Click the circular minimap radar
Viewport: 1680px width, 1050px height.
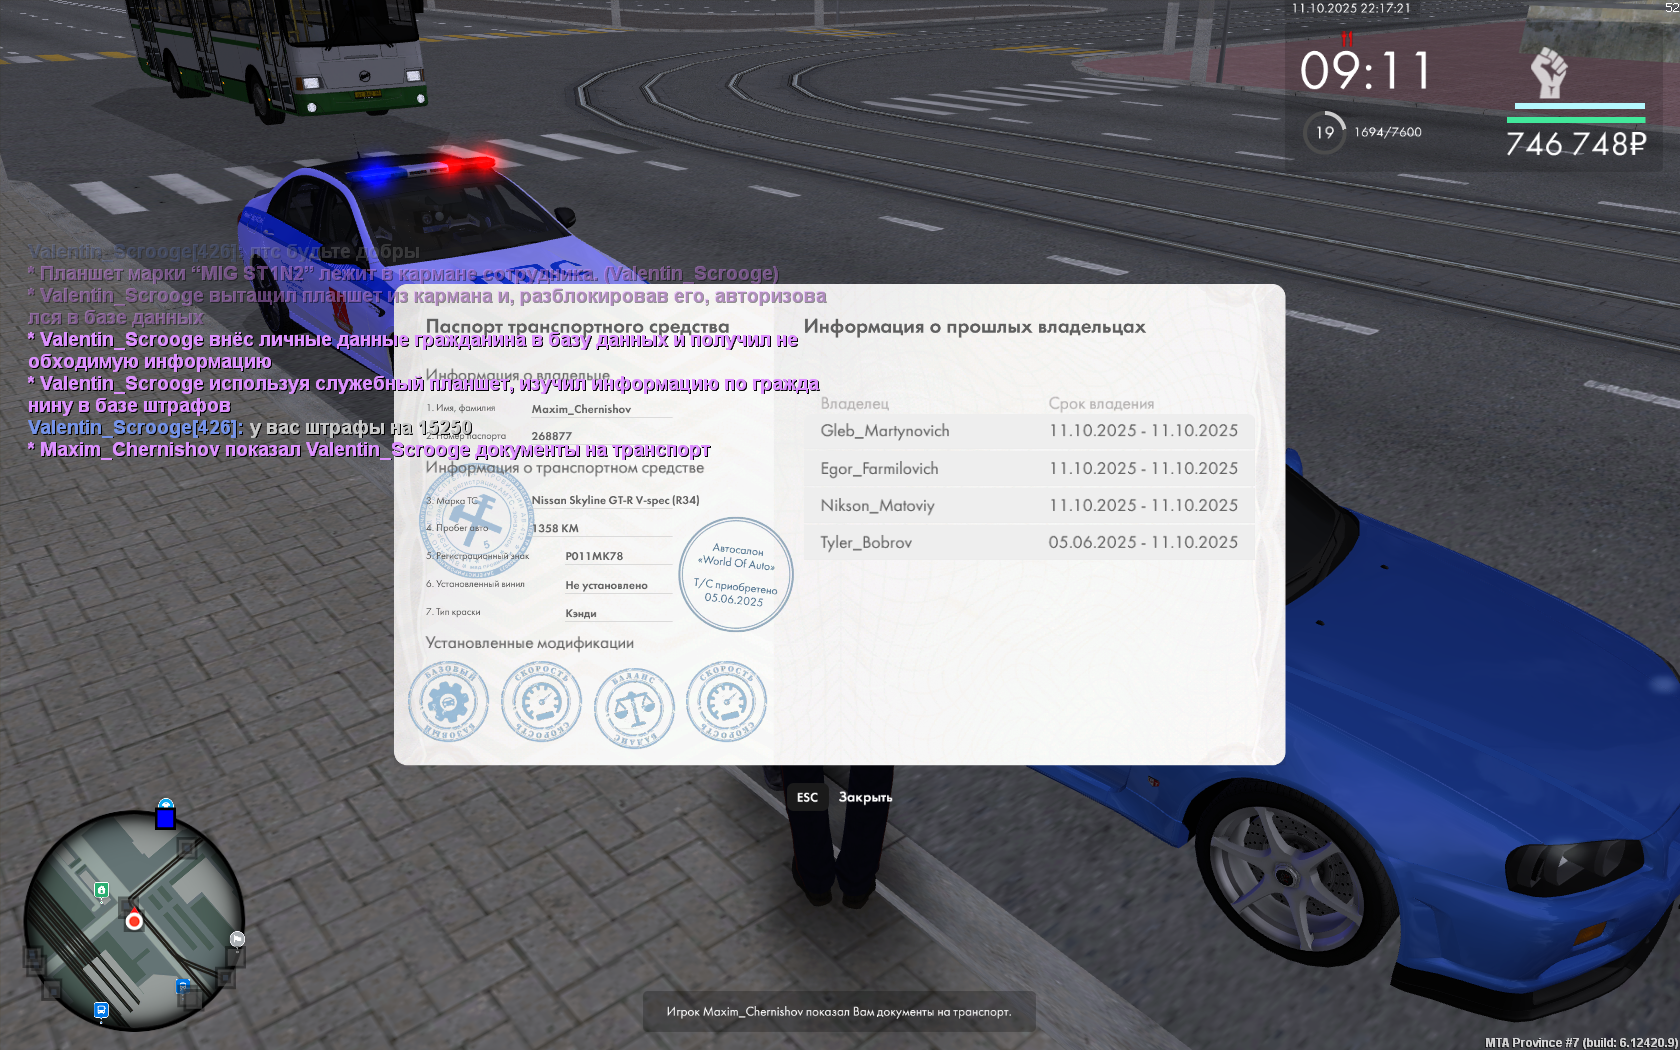(134, 921)
